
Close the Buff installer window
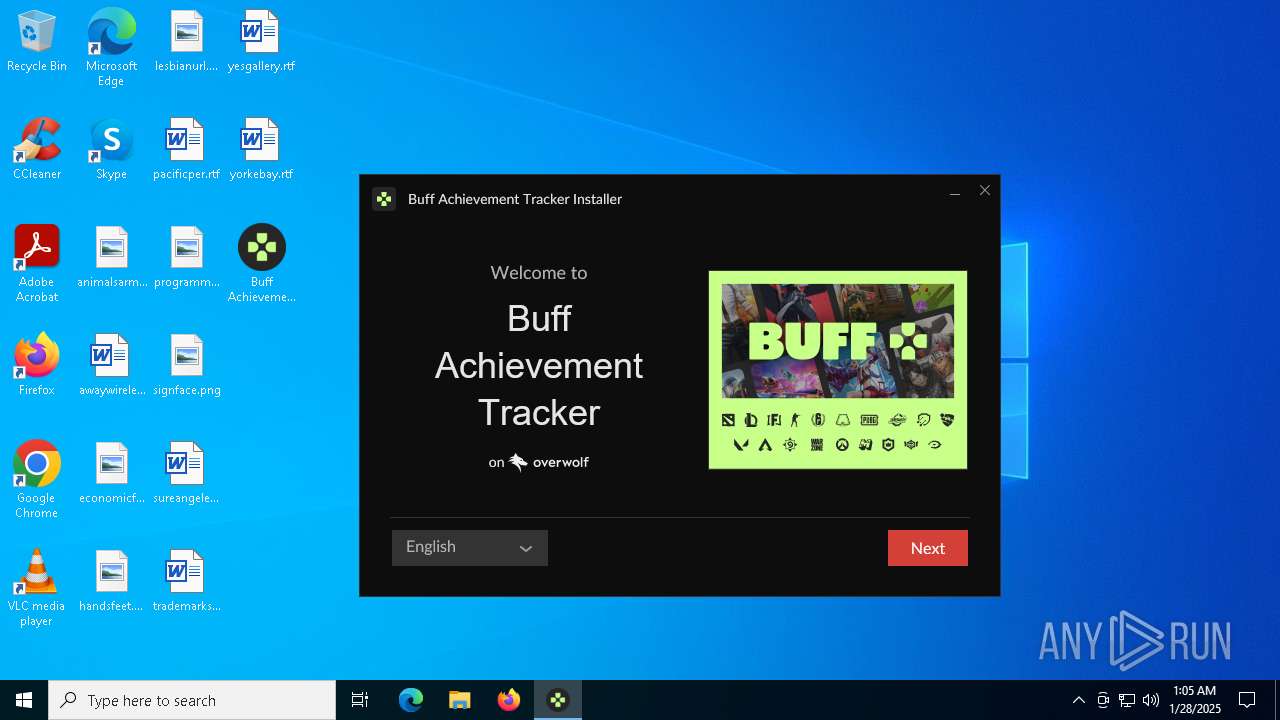985,191
